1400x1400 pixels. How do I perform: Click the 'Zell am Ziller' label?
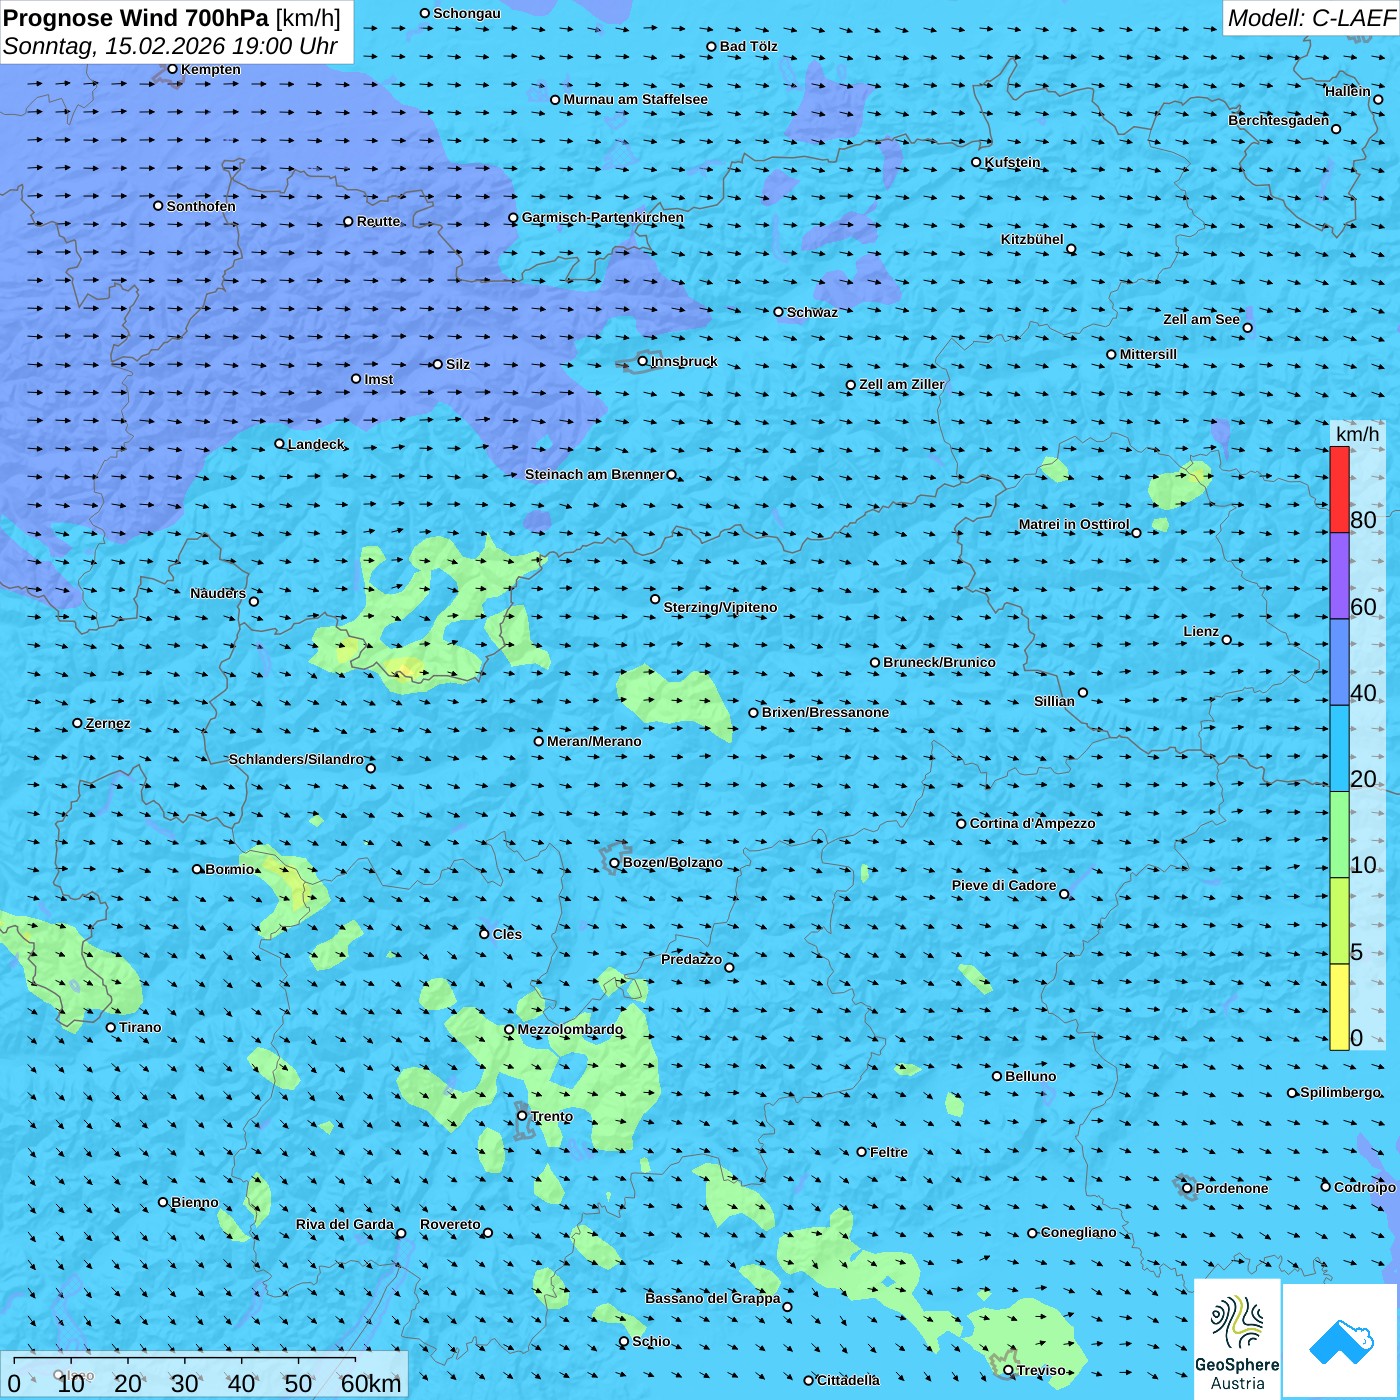point(902,384)
